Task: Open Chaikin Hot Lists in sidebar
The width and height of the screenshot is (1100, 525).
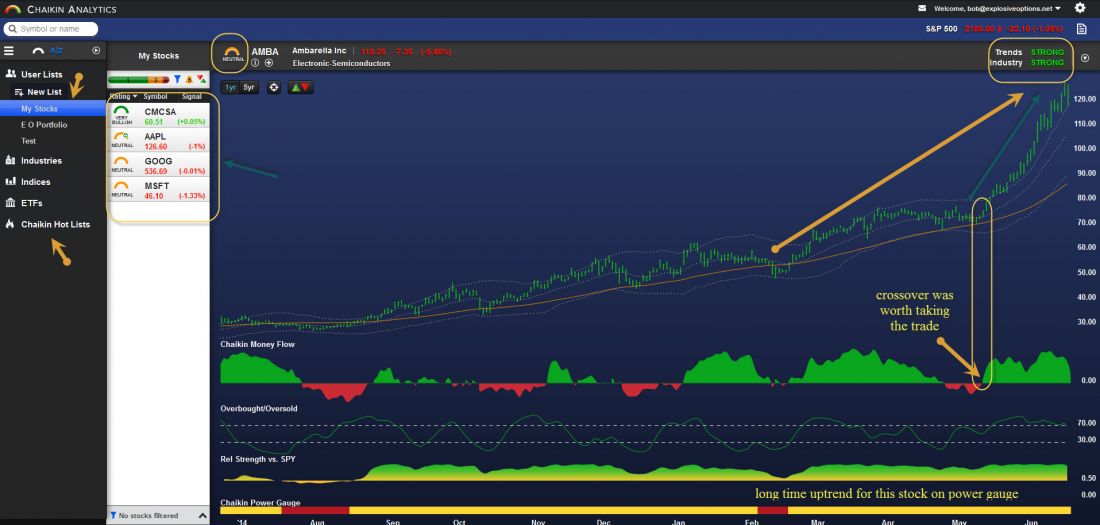Action: pos(55,224)
